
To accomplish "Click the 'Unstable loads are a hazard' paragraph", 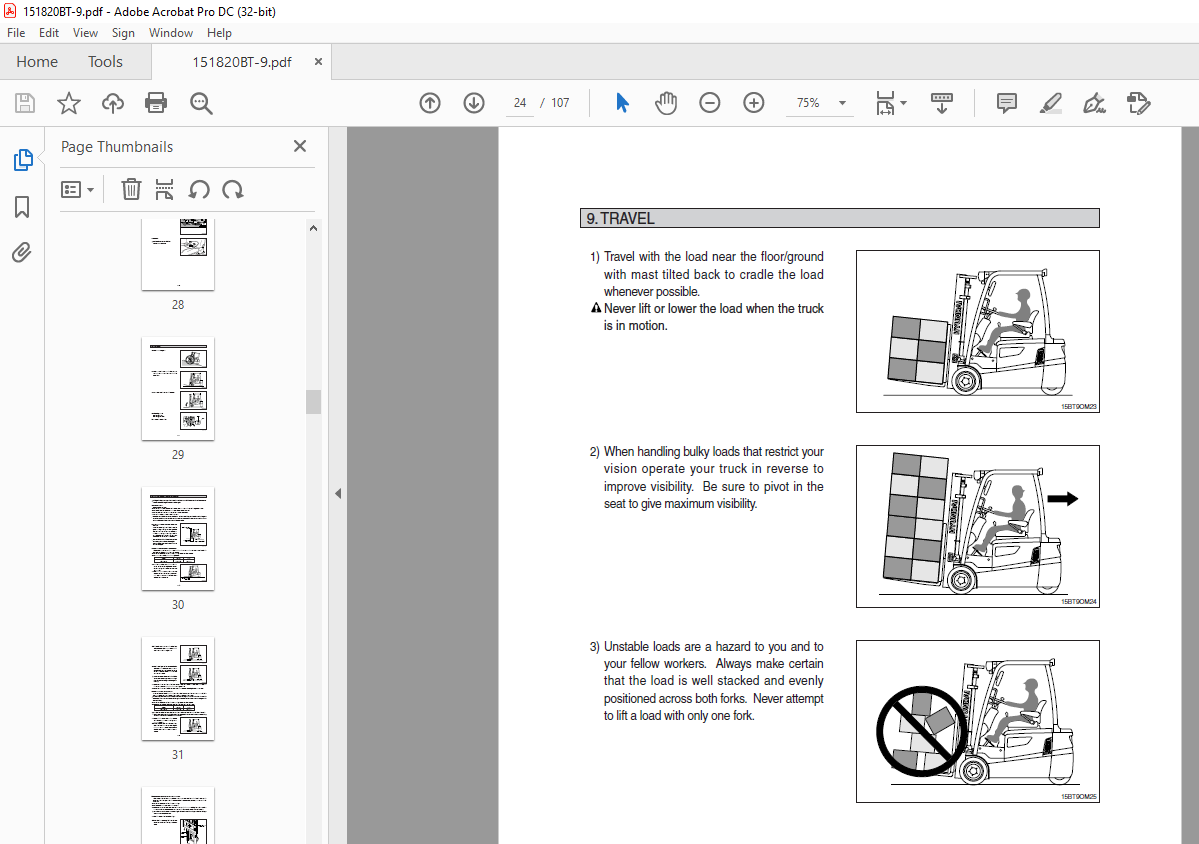I will click(713, 681).
